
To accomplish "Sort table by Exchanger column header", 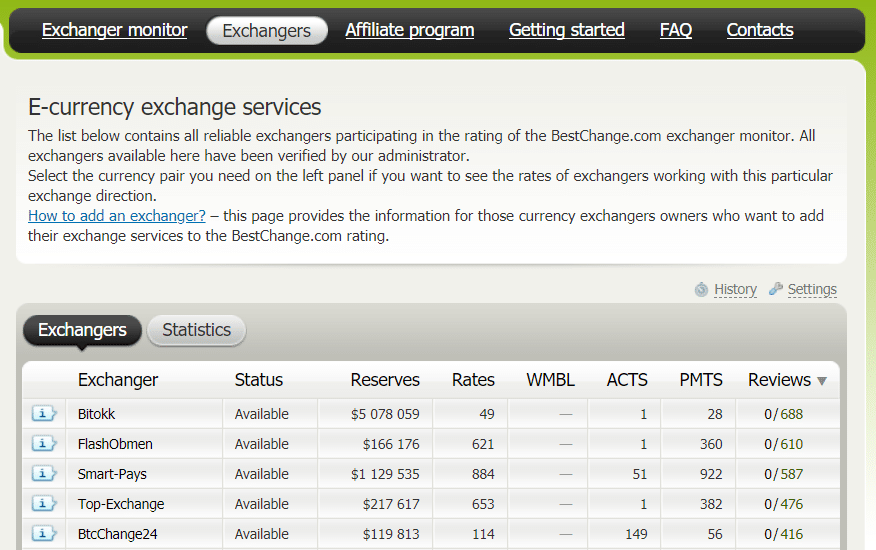I will point(118,380).
